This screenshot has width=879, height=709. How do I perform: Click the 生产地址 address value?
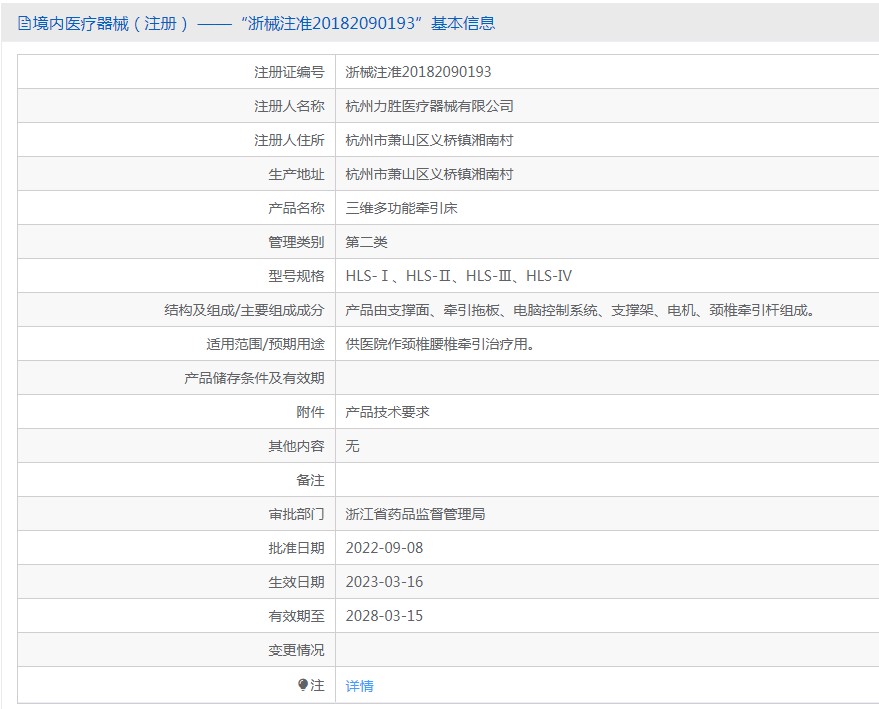pos(429,174)
